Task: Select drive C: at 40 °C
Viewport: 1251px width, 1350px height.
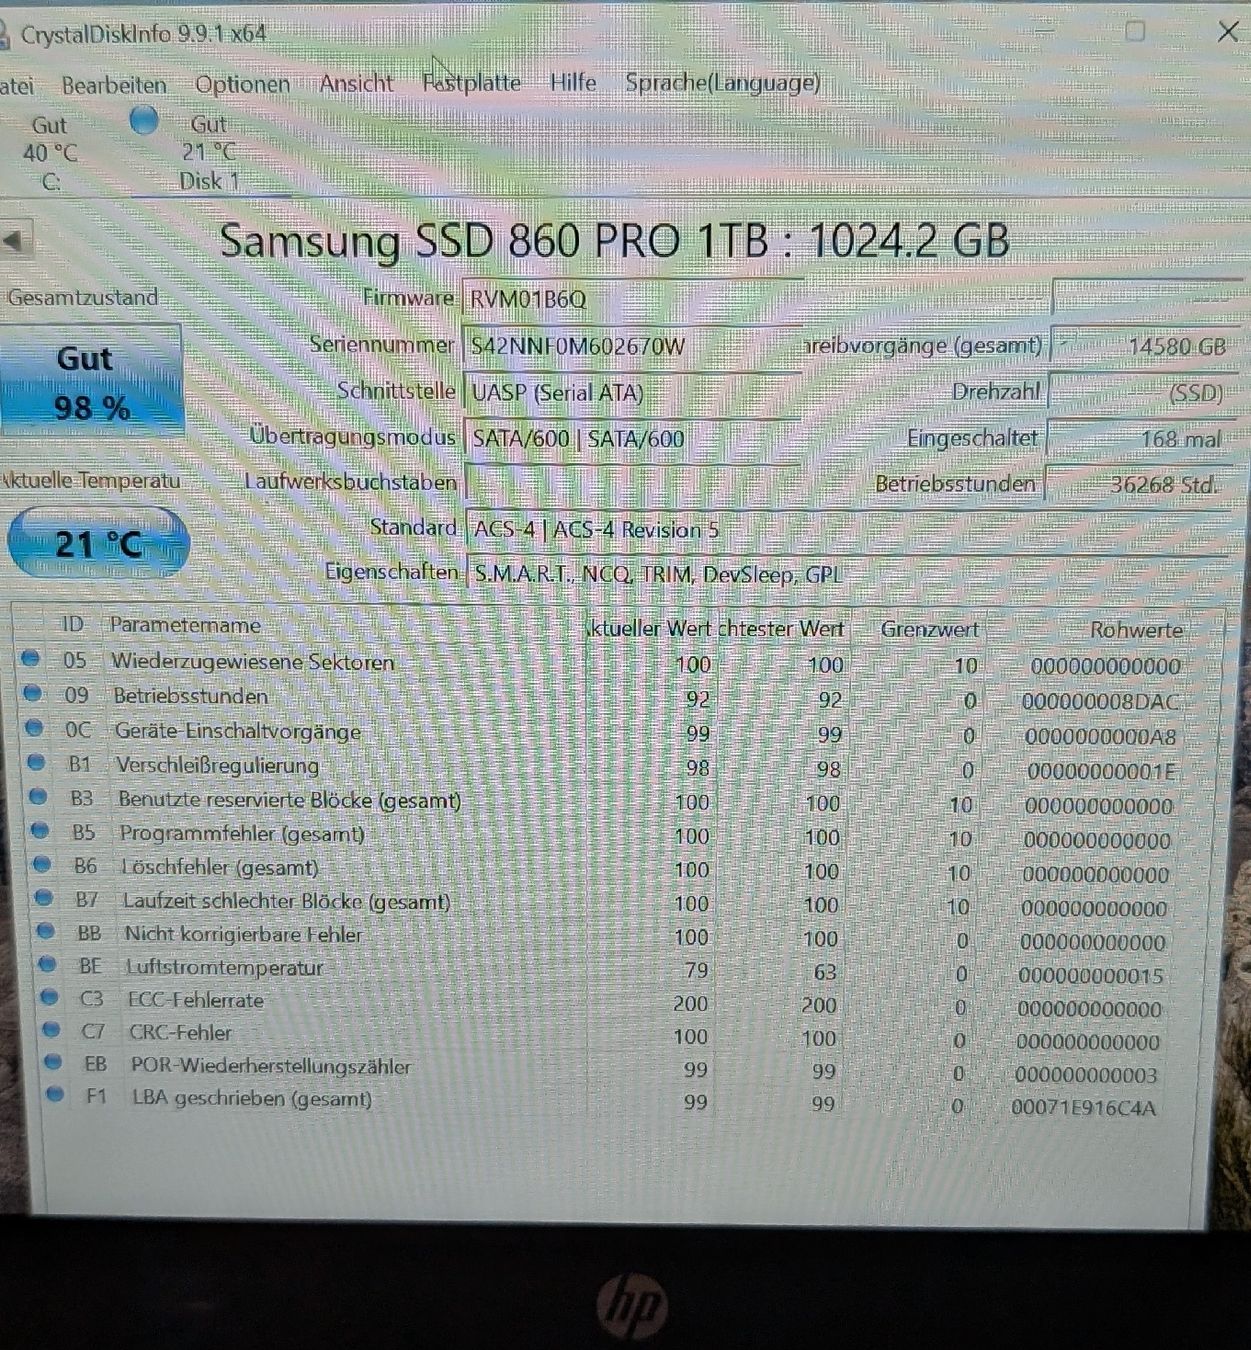Action: point(50,153)
